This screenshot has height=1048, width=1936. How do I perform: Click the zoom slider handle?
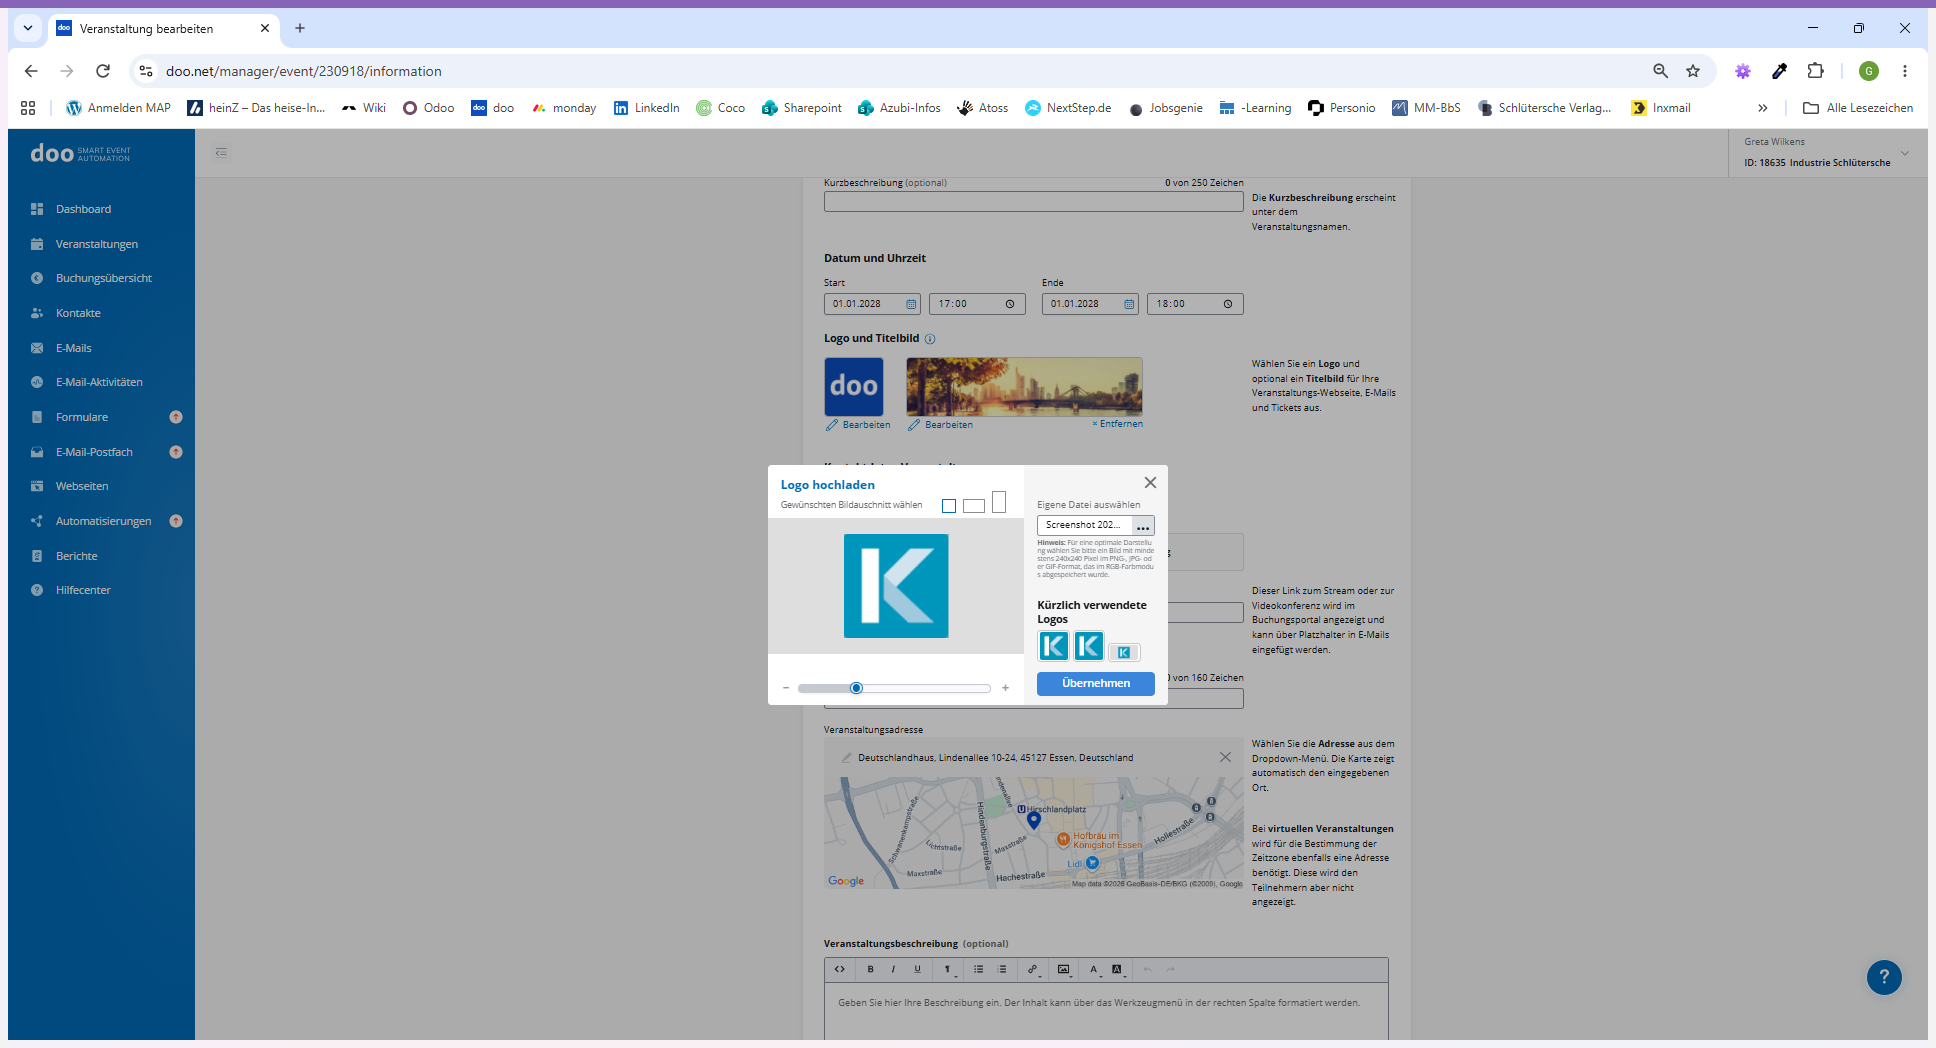coord(856,688)
